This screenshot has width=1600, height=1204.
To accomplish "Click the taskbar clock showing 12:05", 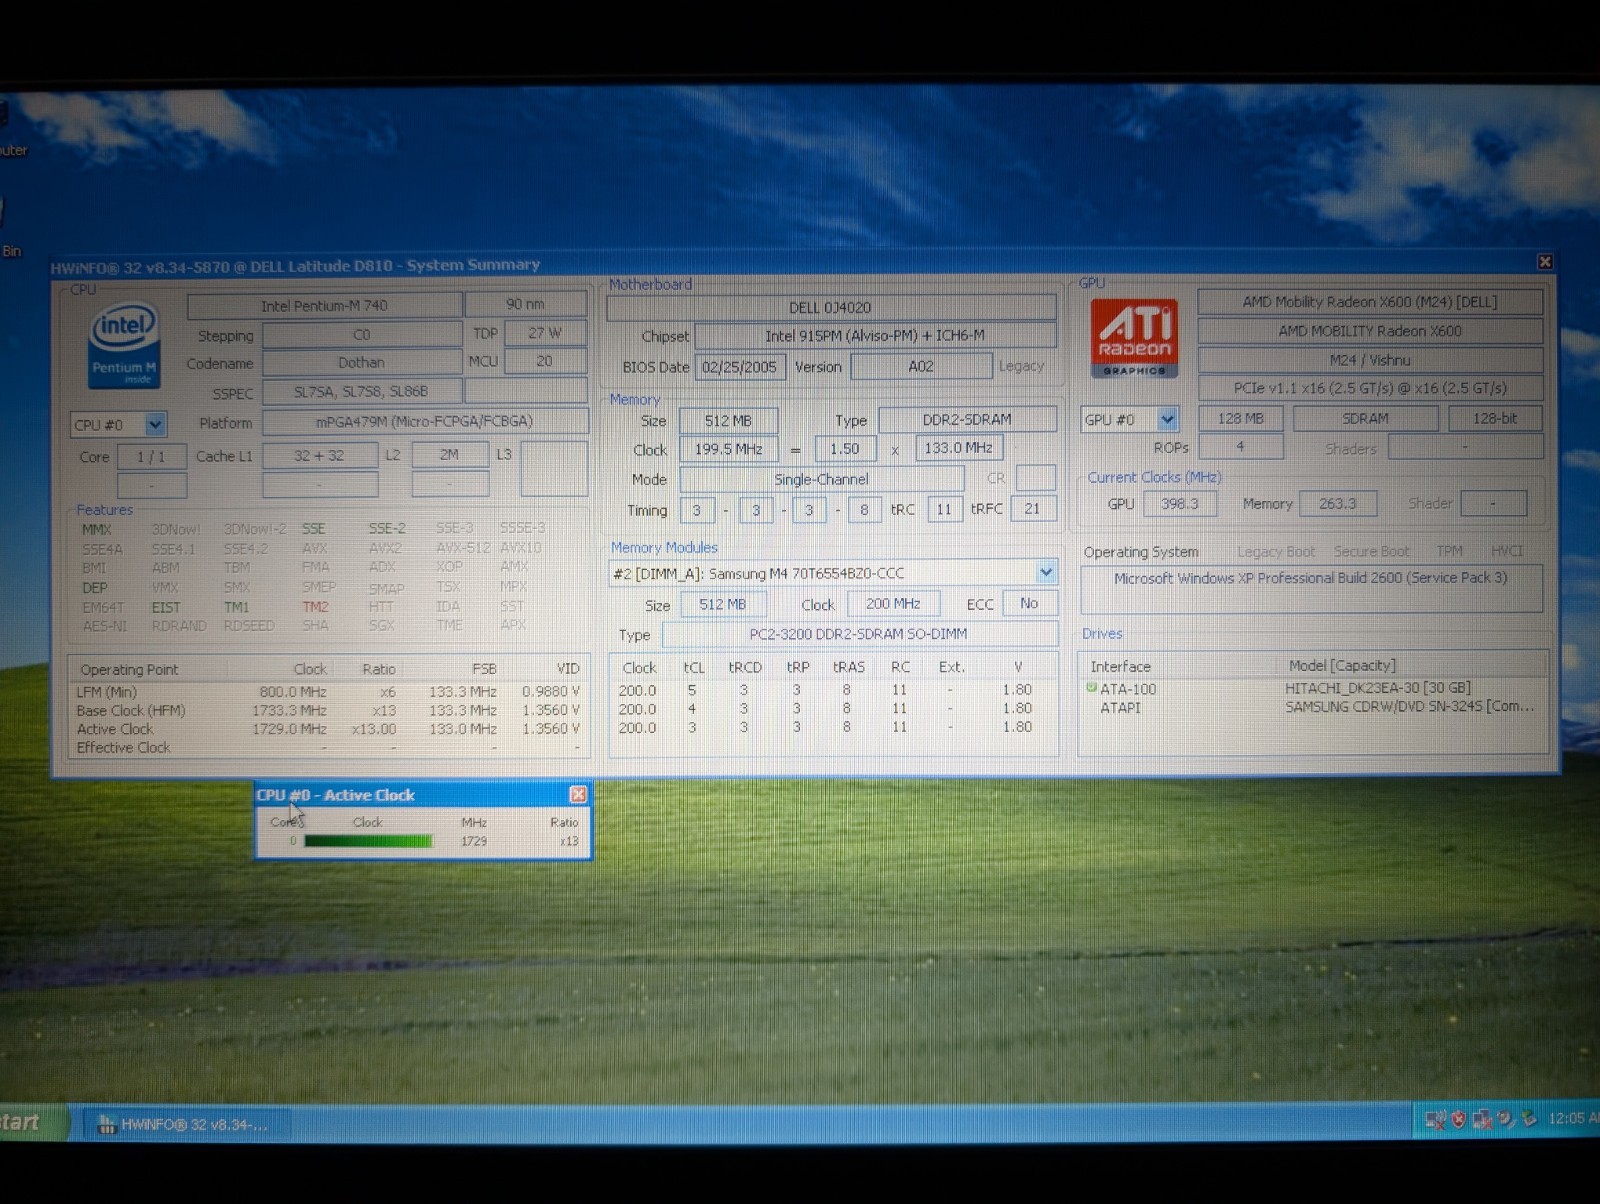I will pyautogui.click(x=1573, y=1118).
